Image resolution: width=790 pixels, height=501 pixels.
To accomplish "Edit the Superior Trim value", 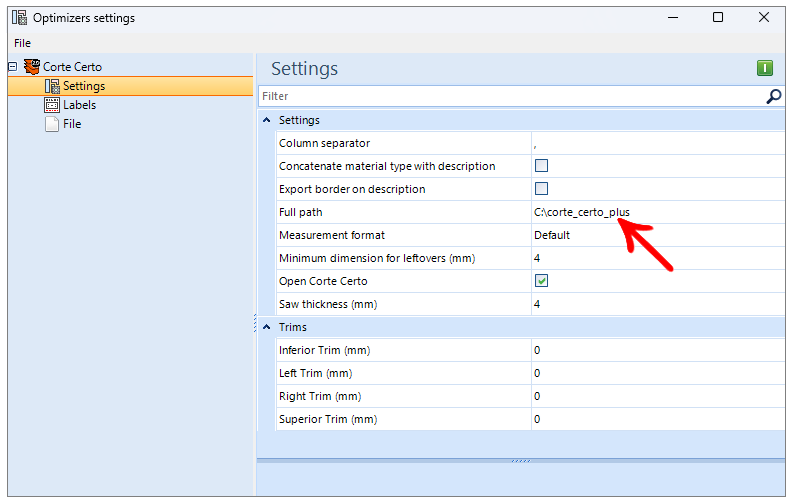I will (x=658, y=419).
